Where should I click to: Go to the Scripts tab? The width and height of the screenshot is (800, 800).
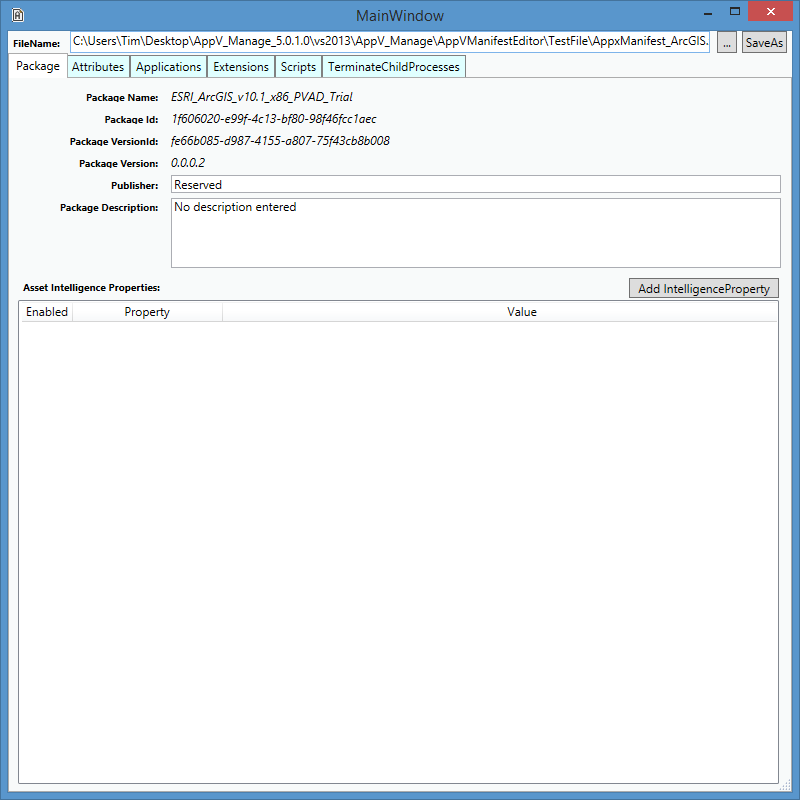tap(298, 67)
